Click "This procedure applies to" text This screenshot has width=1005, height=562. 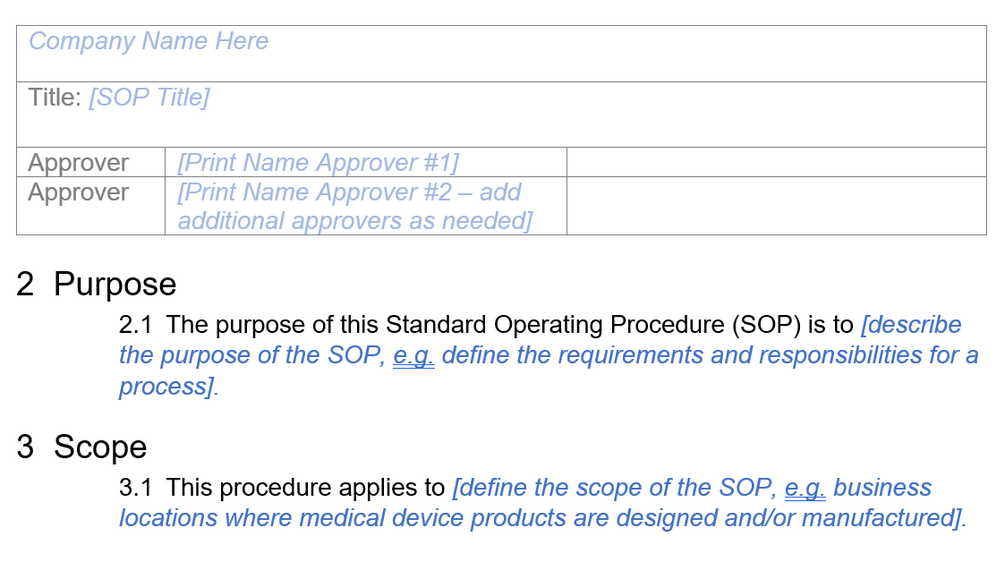pos(305,488)
